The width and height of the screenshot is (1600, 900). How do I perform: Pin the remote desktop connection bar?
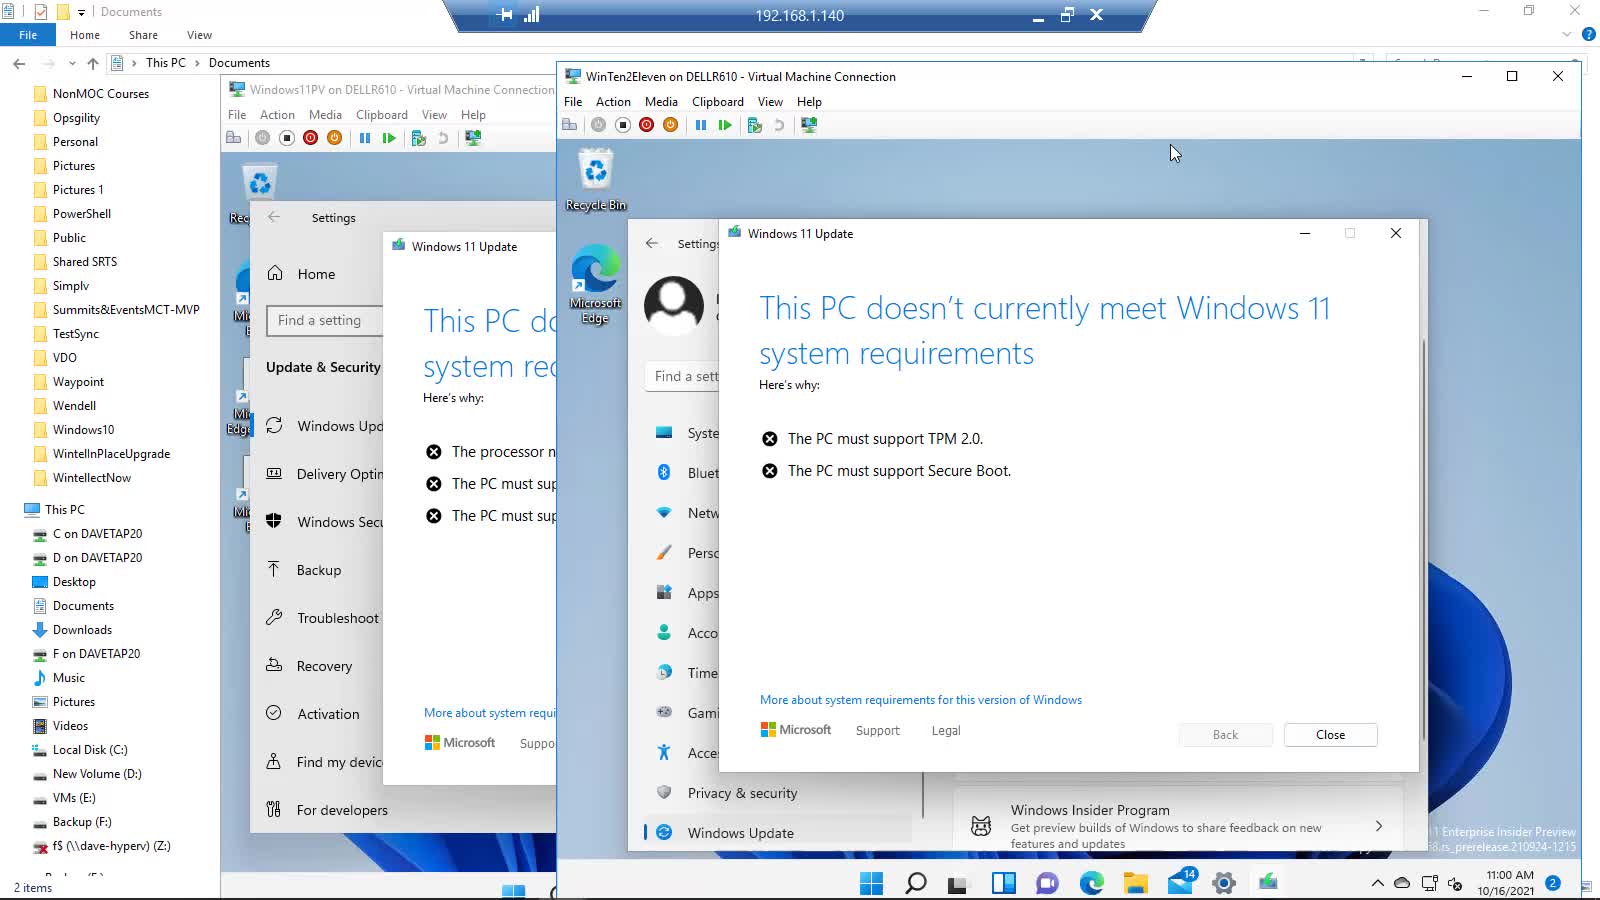[505, 15]
